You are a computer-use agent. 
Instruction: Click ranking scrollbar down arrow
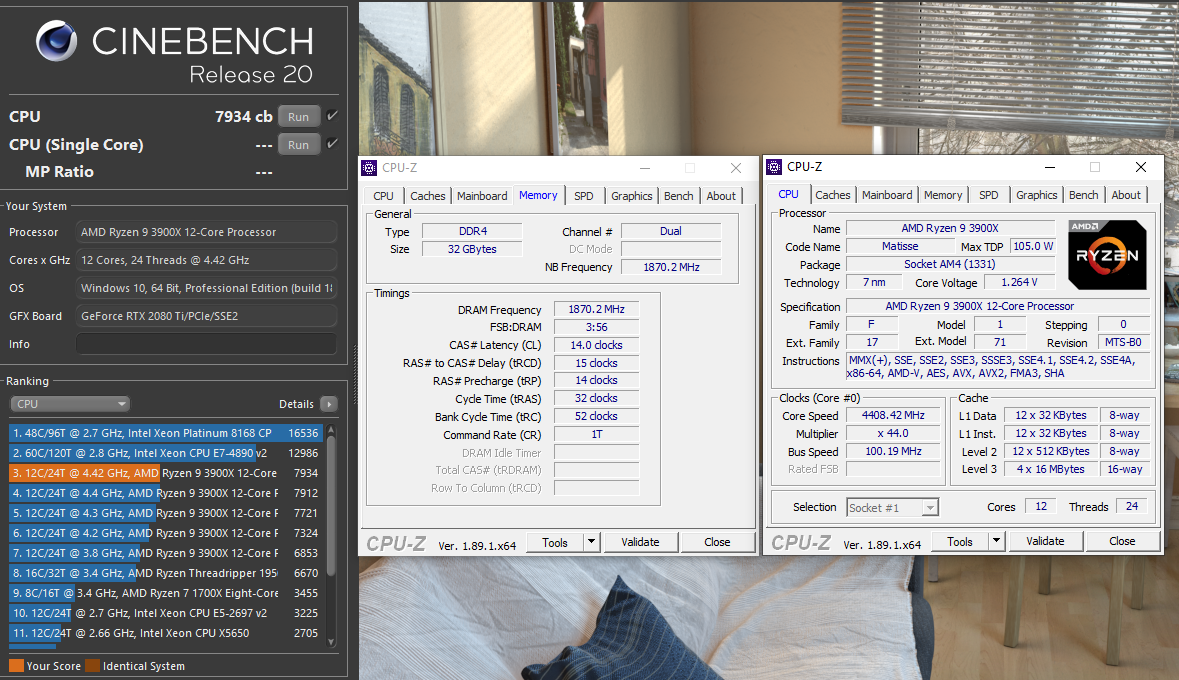click(x=331, y=642)
